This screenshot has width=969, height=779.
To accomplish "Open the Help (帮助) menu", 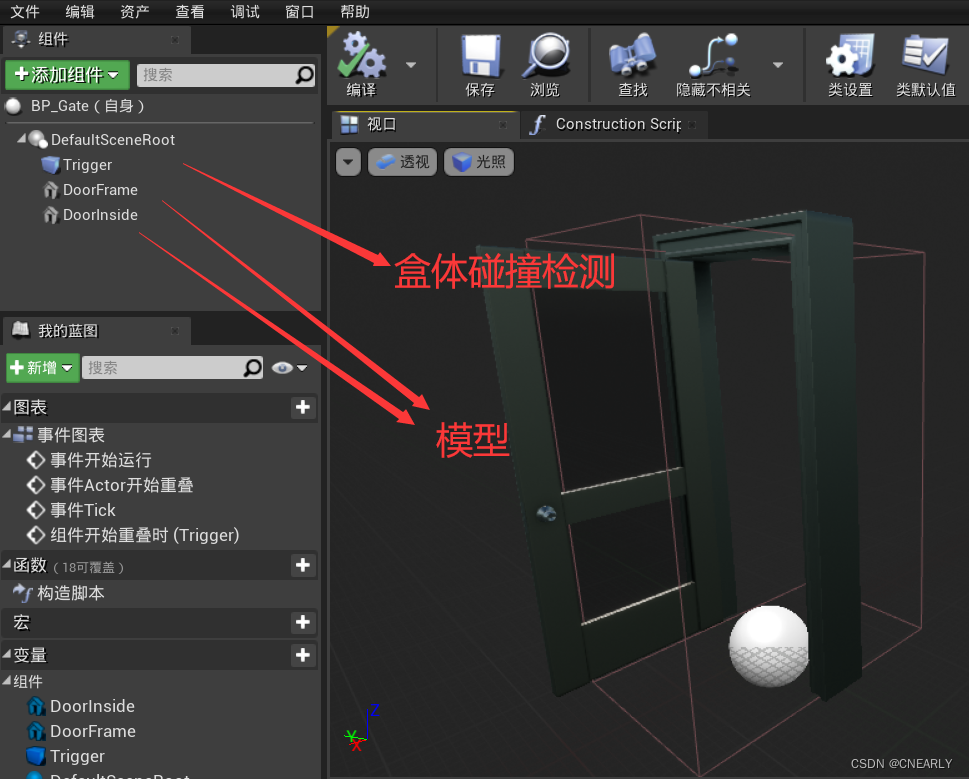I will pos(355,12).
